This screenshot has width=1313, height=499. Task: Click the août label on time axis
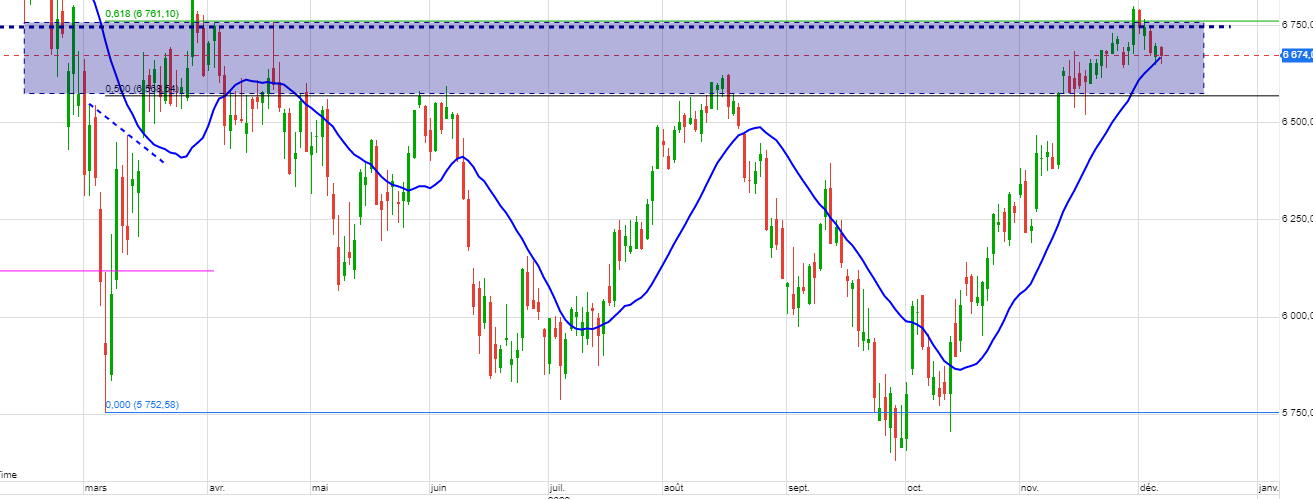(674, 488)
